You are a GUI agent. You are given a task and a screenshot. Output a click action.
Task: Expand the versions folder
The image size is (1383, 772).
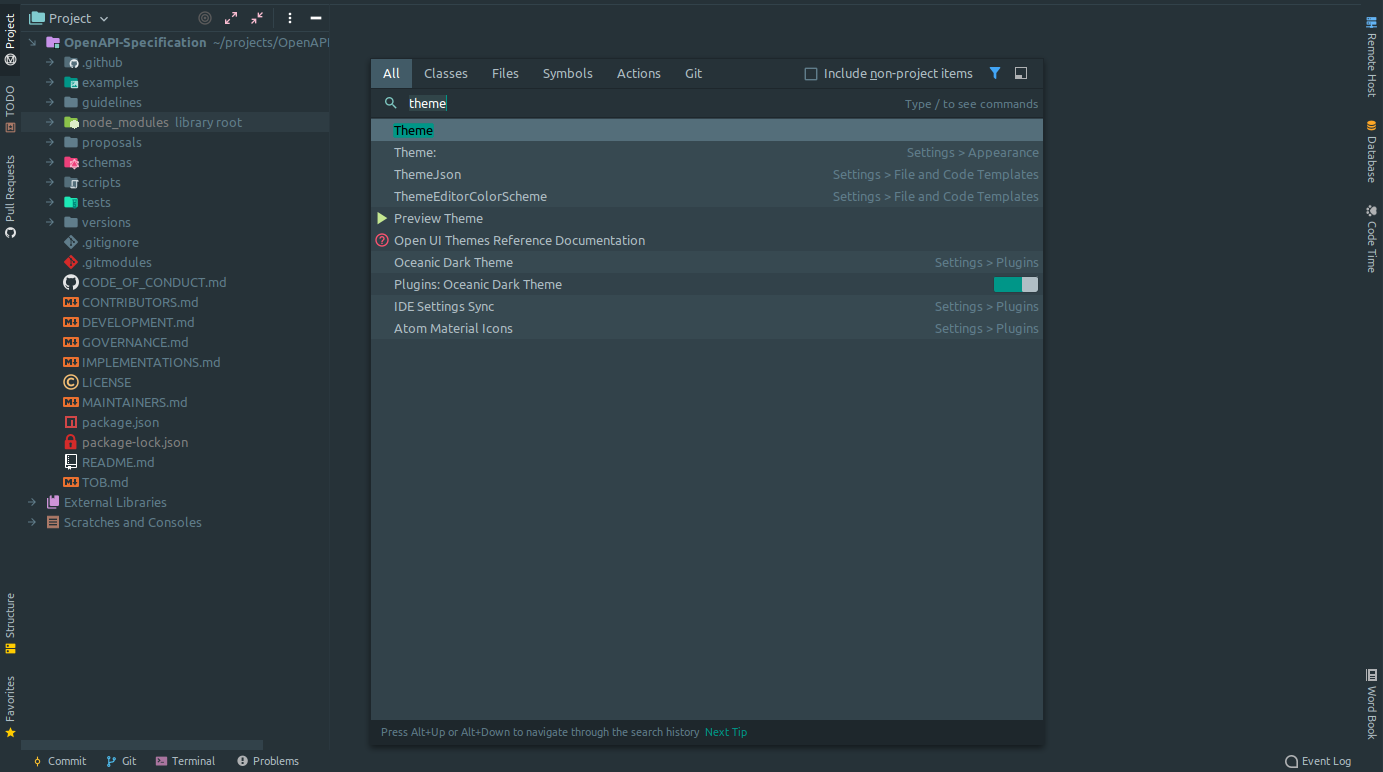50,222
